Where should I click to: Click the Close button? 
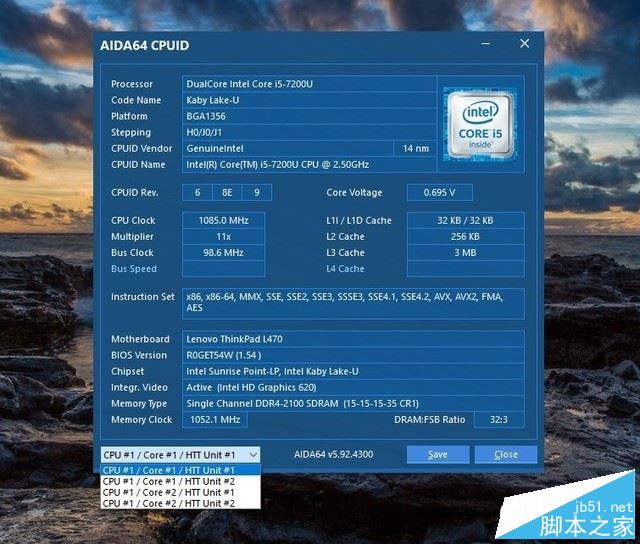pos(506,455)
